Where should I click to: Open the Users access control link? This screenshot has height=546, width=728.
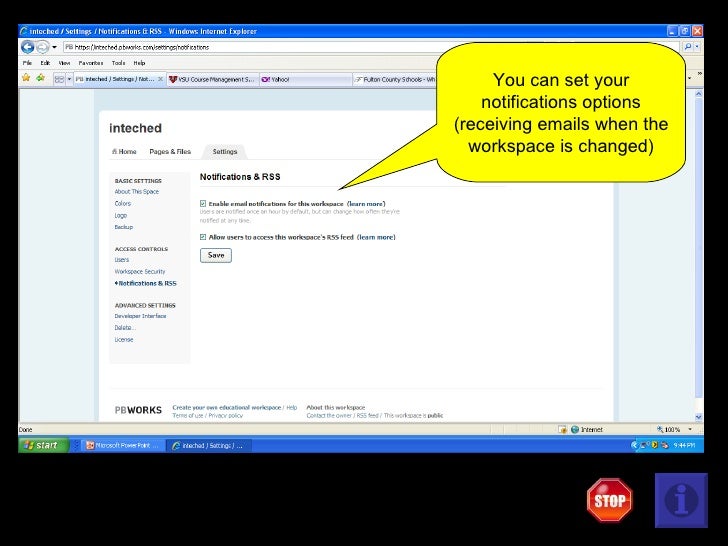coord(122,260)
